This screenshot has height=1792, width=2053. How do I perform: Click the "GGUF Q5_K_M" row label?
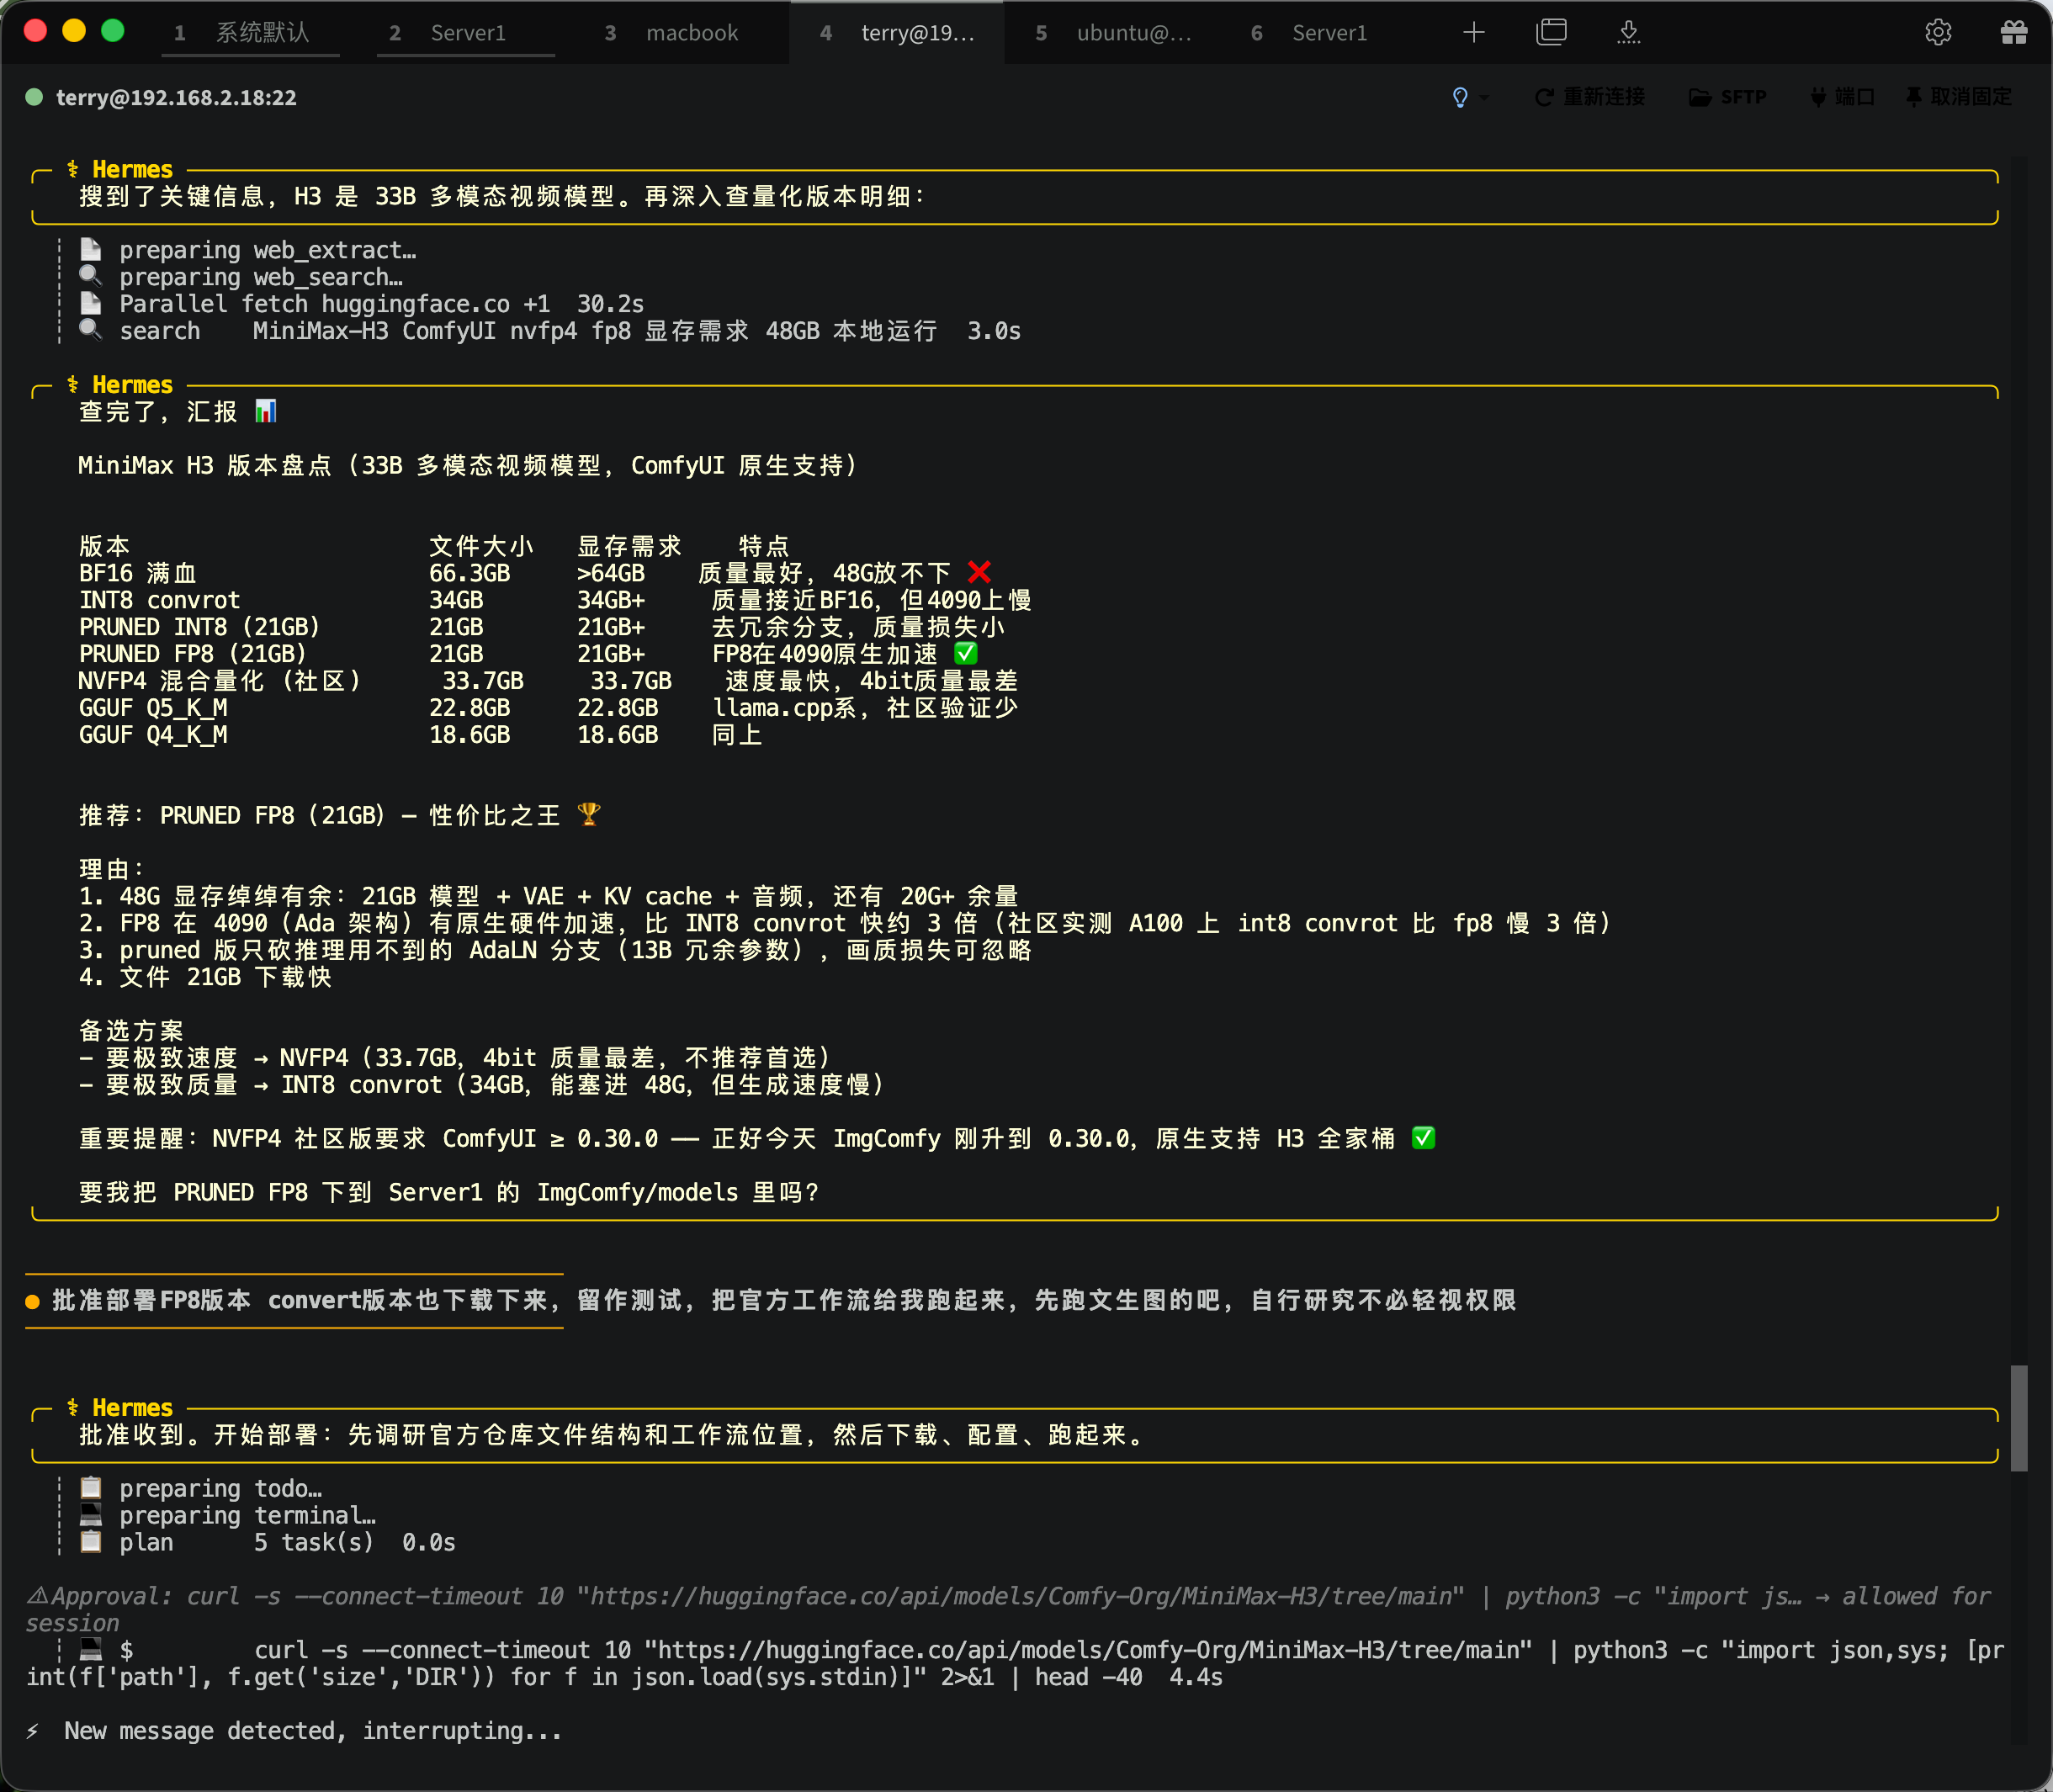pos(153,708)
